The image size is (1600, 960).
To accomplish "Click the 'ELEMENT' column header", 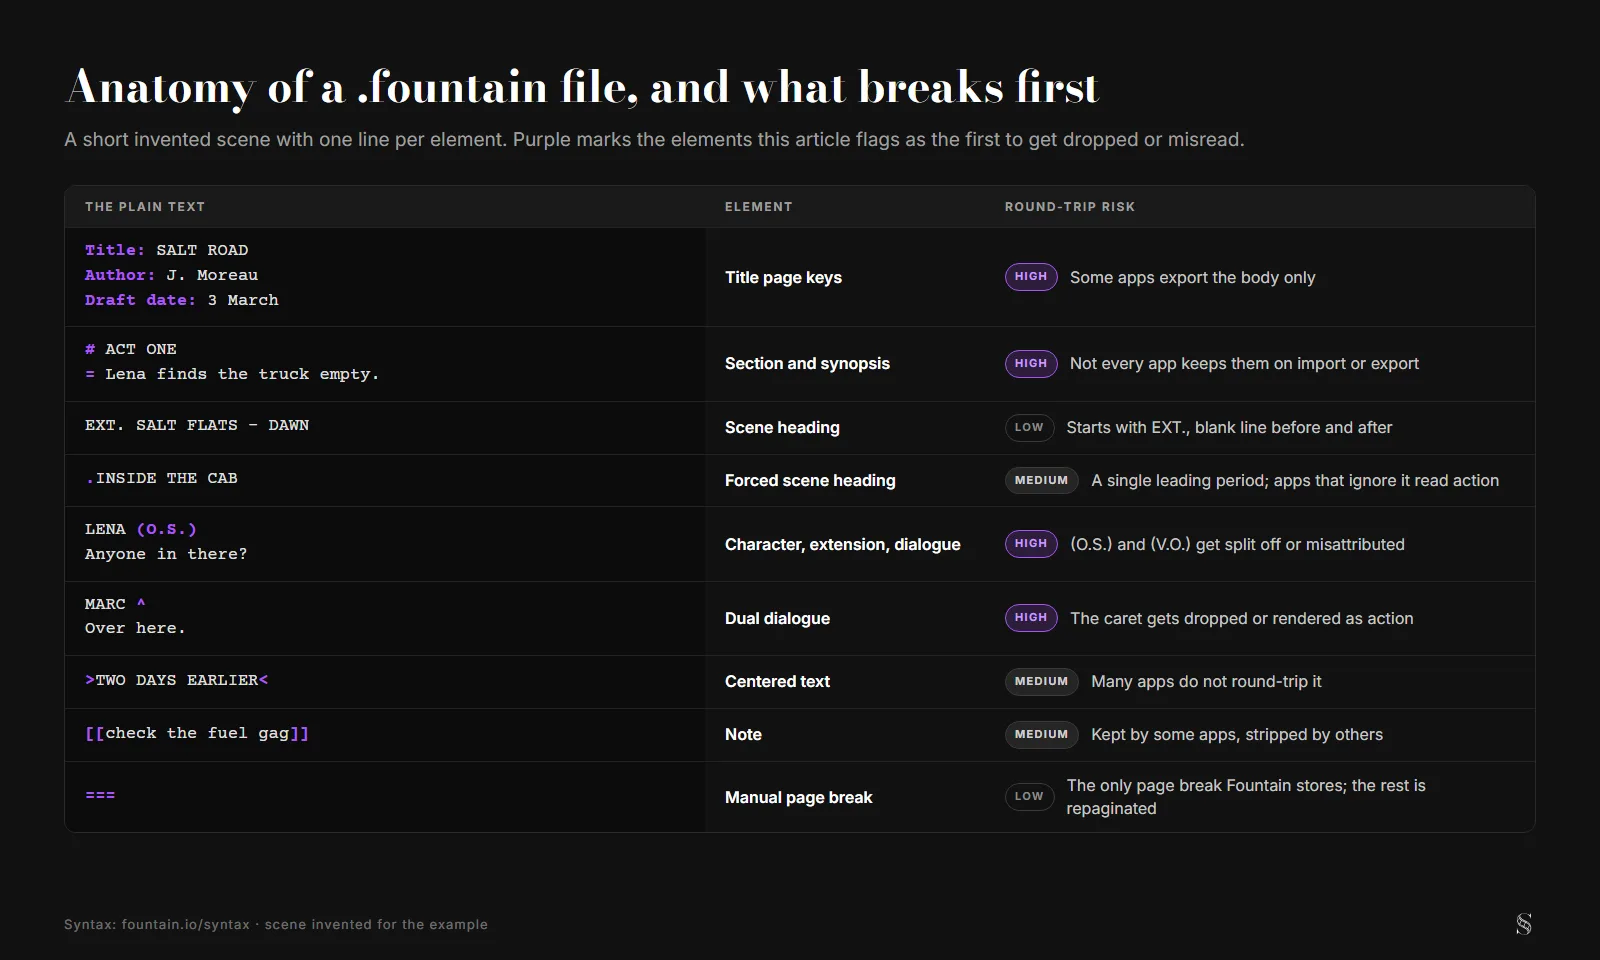I will (x=759, y=207).
